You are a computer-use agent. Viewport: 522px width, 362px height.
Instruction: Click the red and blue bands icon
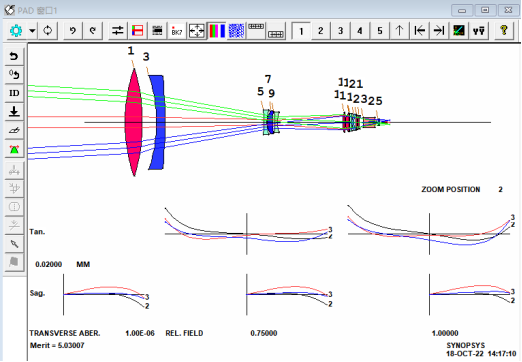[x=137, y=31]
